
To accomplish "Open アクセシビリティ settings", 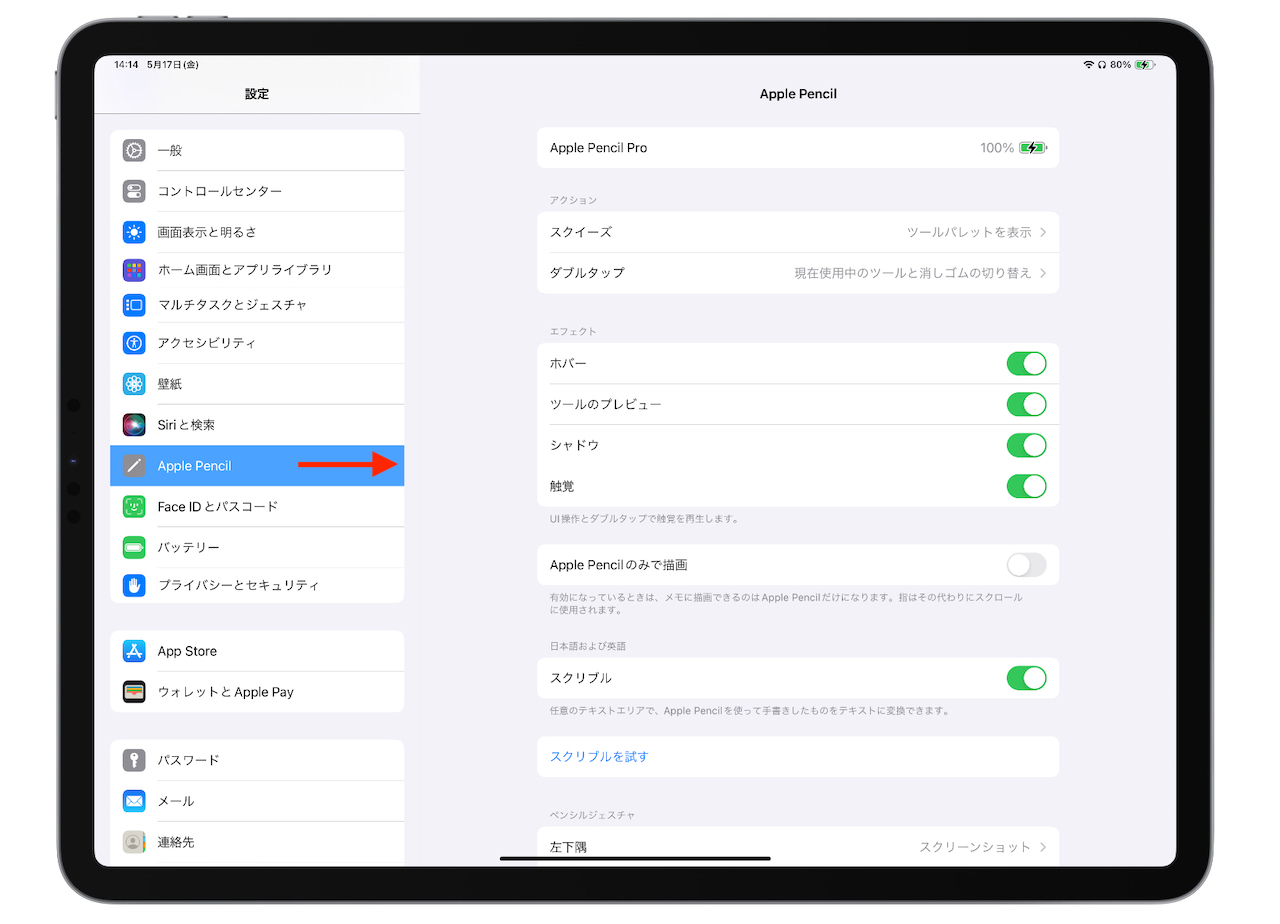I will coord(134,342).
